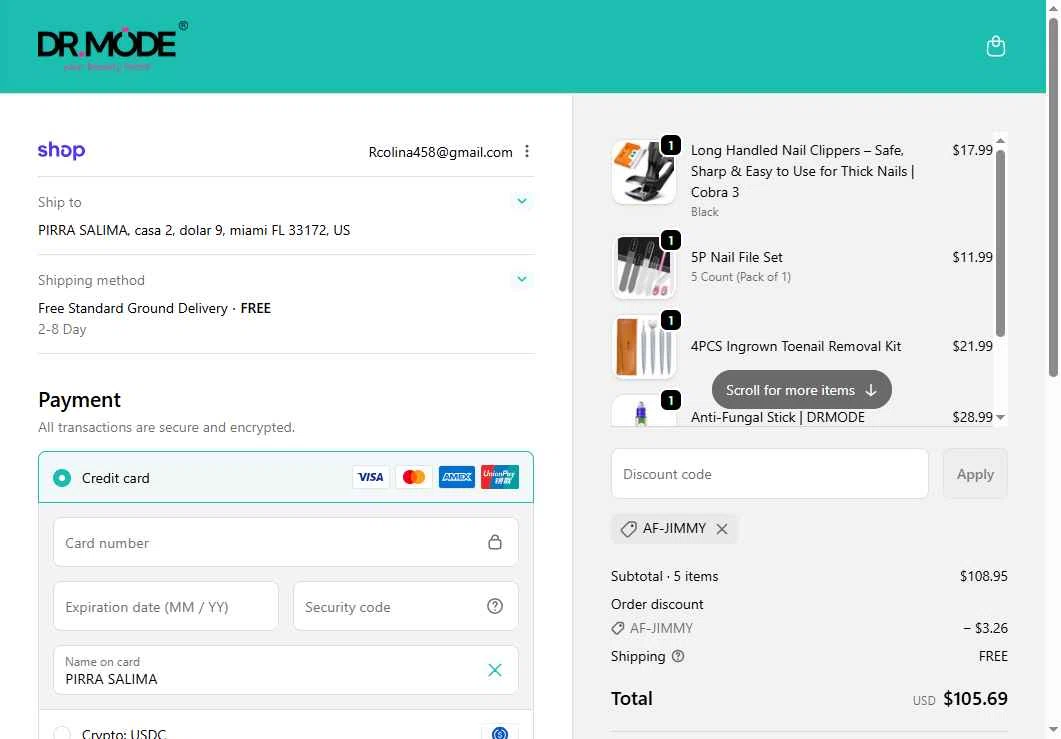The image size is (1061, 739).
Task: Expand the Shipping method chevron
Action: pos(522,279)
